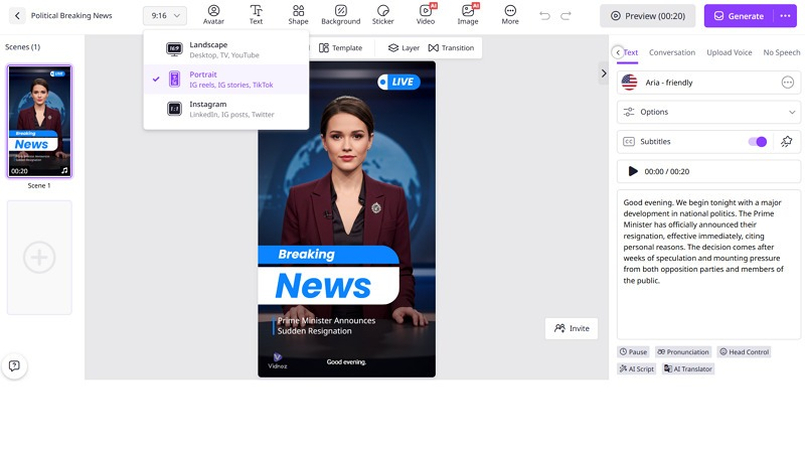Open the three-dot menu beside Generate
This screenshot has width=805, height=450.
point(785,16)
